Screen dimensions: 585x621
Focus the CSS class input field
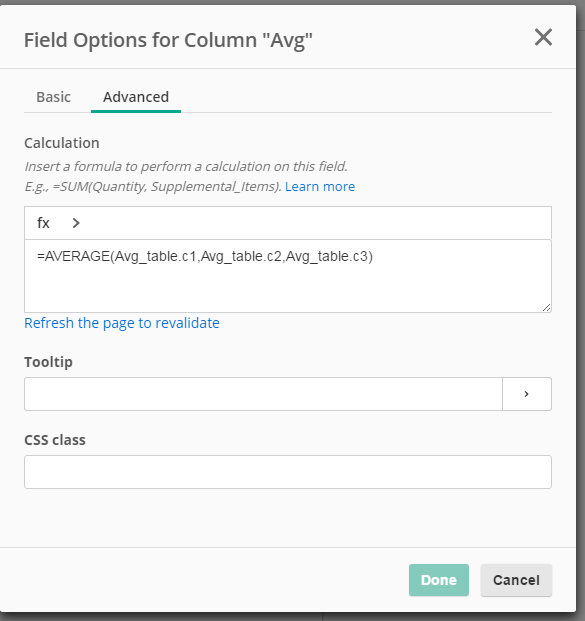point(288,472)
